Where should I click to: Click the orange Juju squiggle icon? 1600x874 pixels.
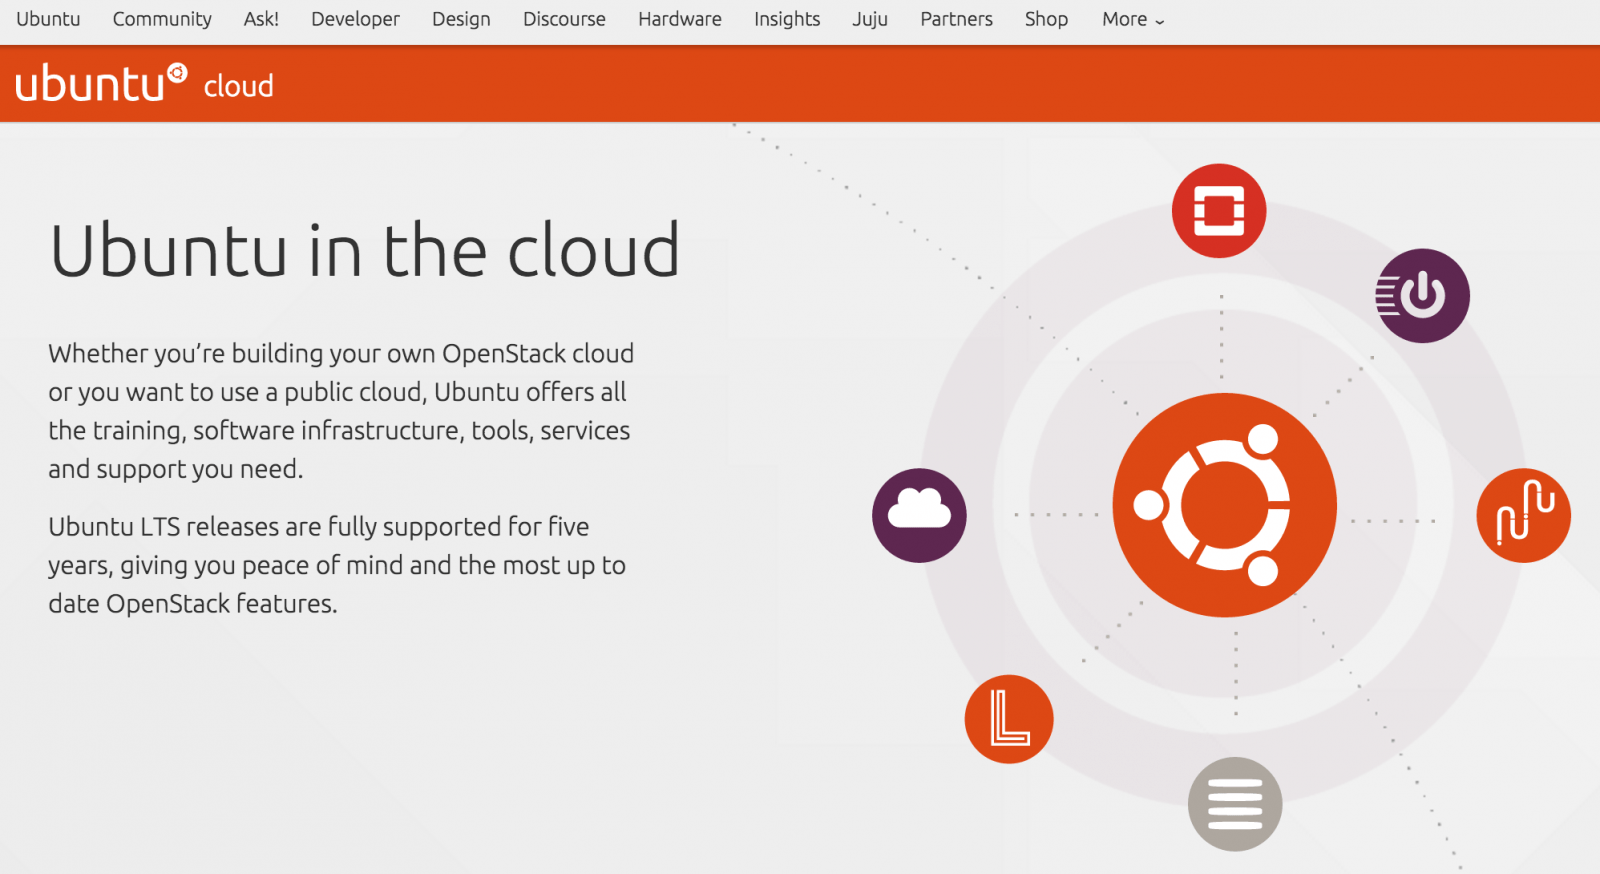tap(1524, 515)
